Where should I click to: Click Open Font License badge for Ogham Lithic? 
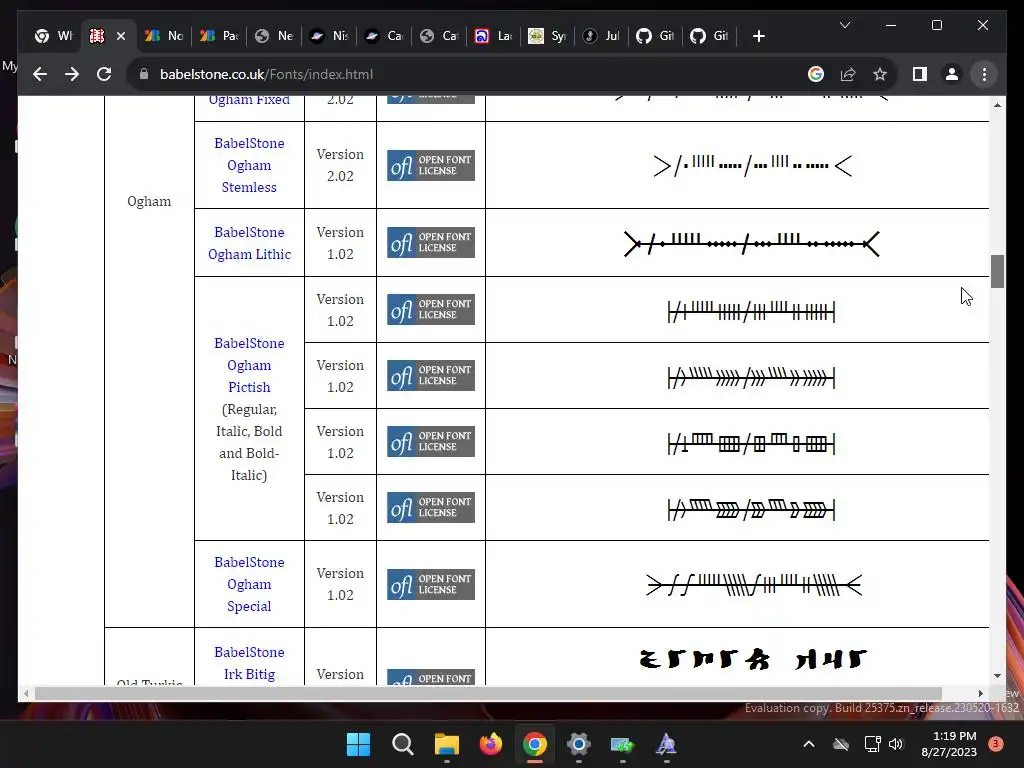pyautogui.click(x=430, y=242)
